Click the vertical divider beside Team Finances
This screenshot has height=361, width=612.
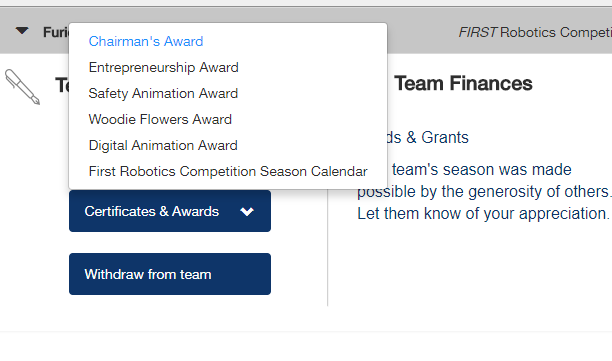327,248
